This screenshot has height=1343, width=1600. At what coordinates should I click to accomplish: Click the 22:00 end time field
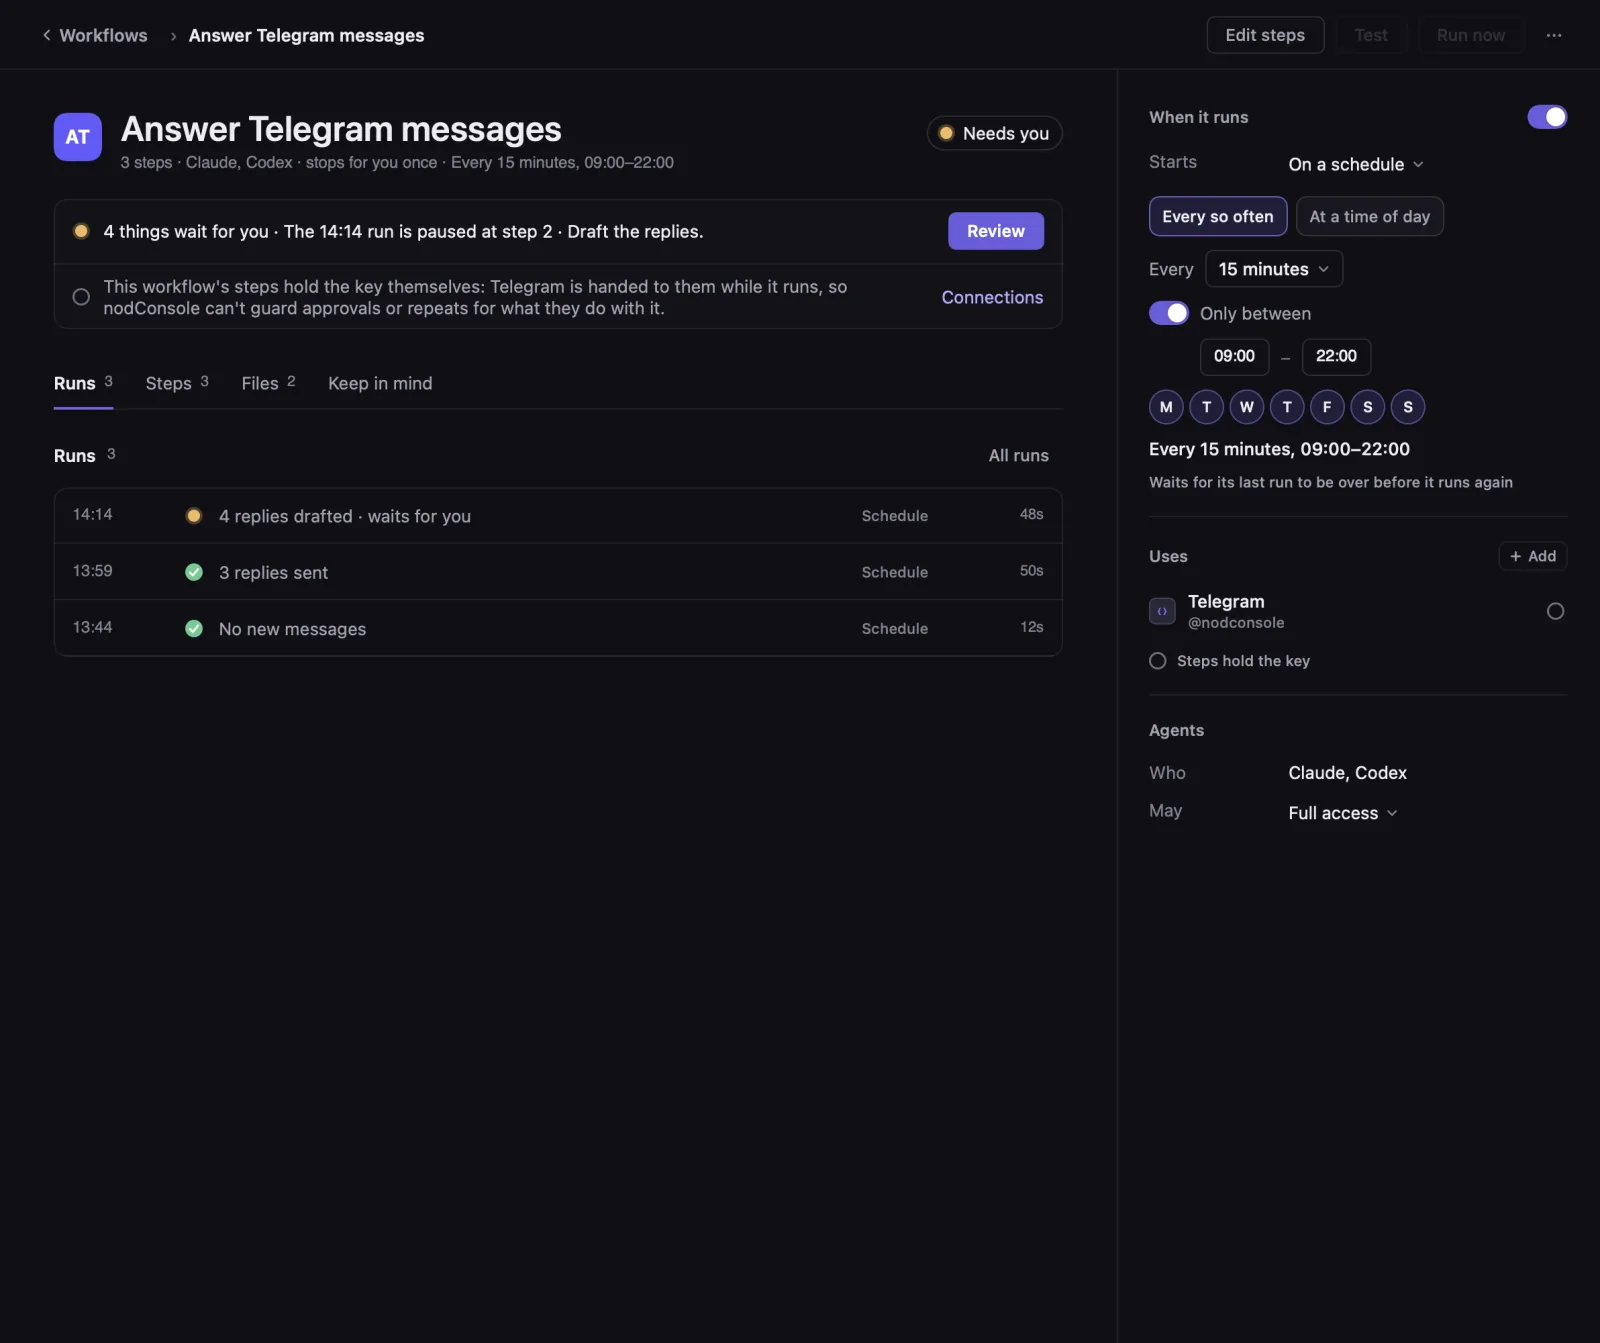tap(1336, 356)
